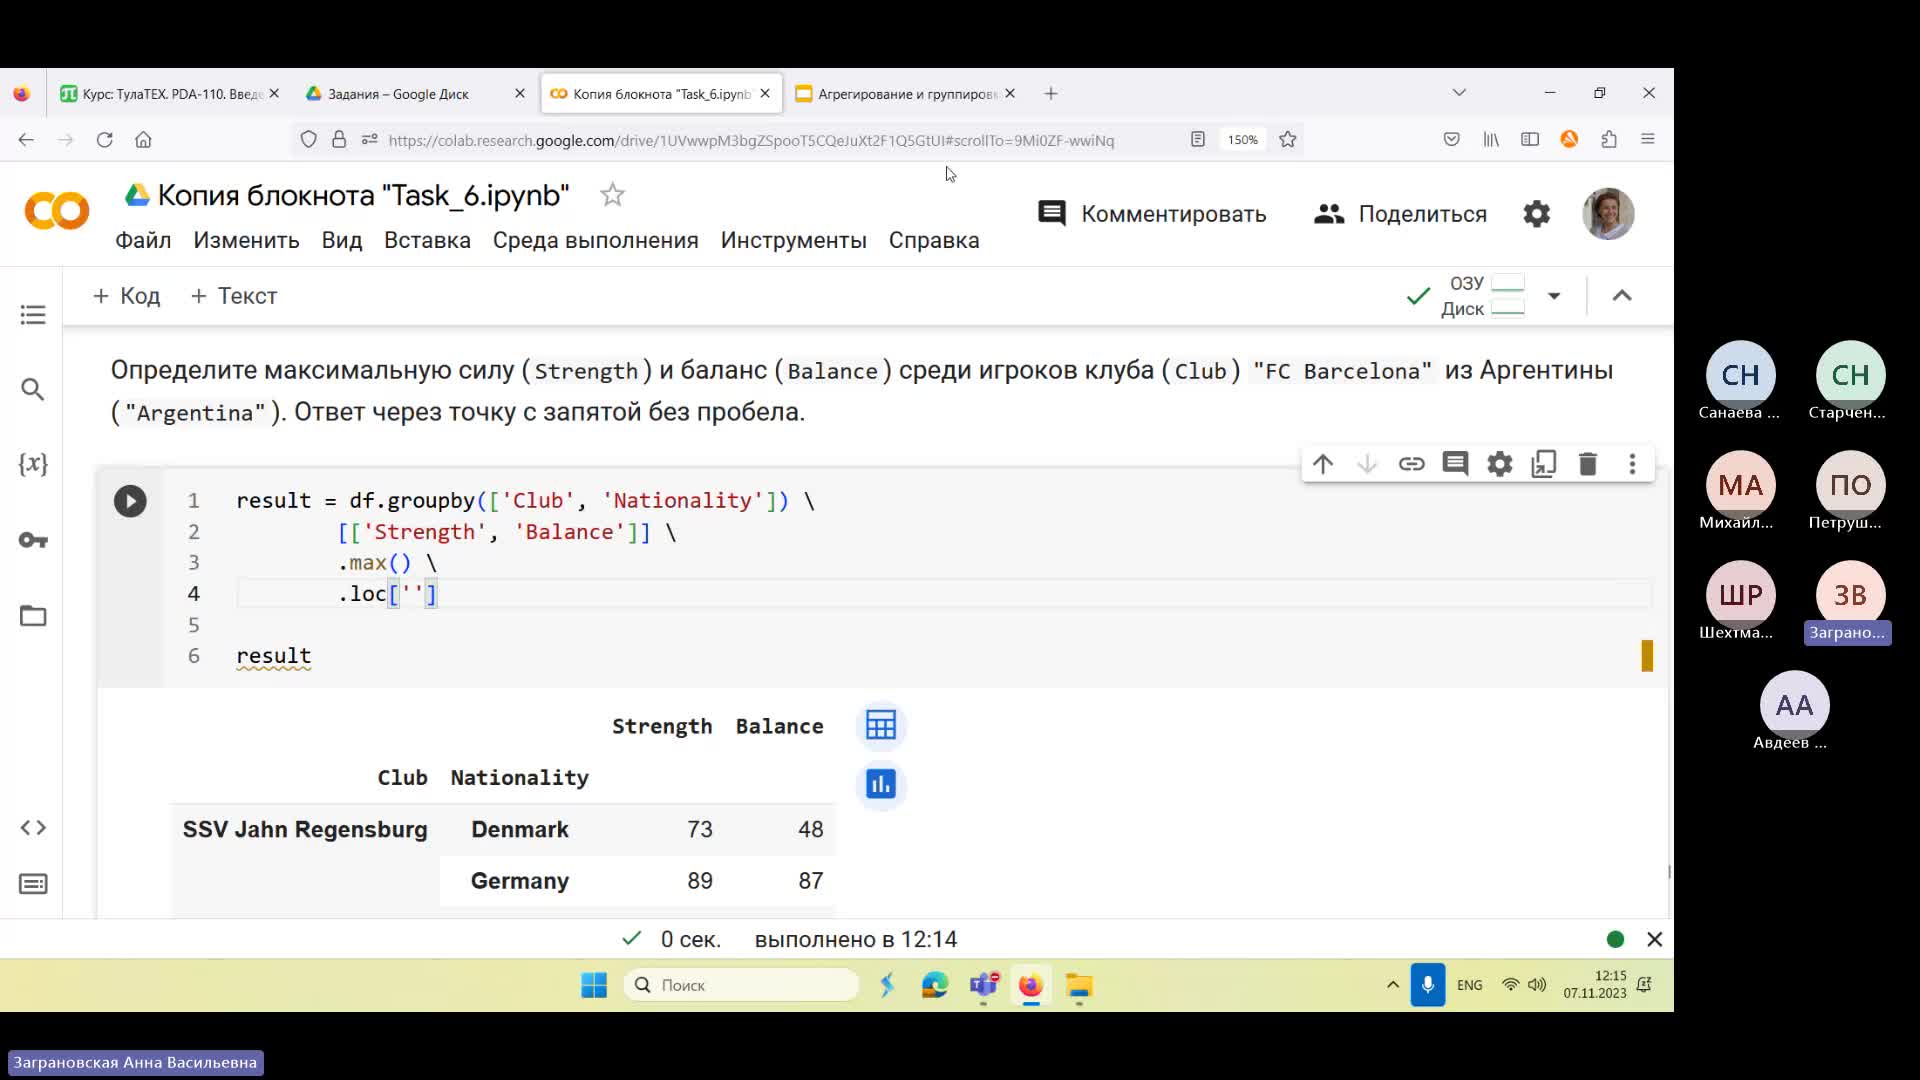Move cell down with arrow icon
The height and width of the screenshot is (1080, 1920).
pyautogui.click(x=1367, y=464)
